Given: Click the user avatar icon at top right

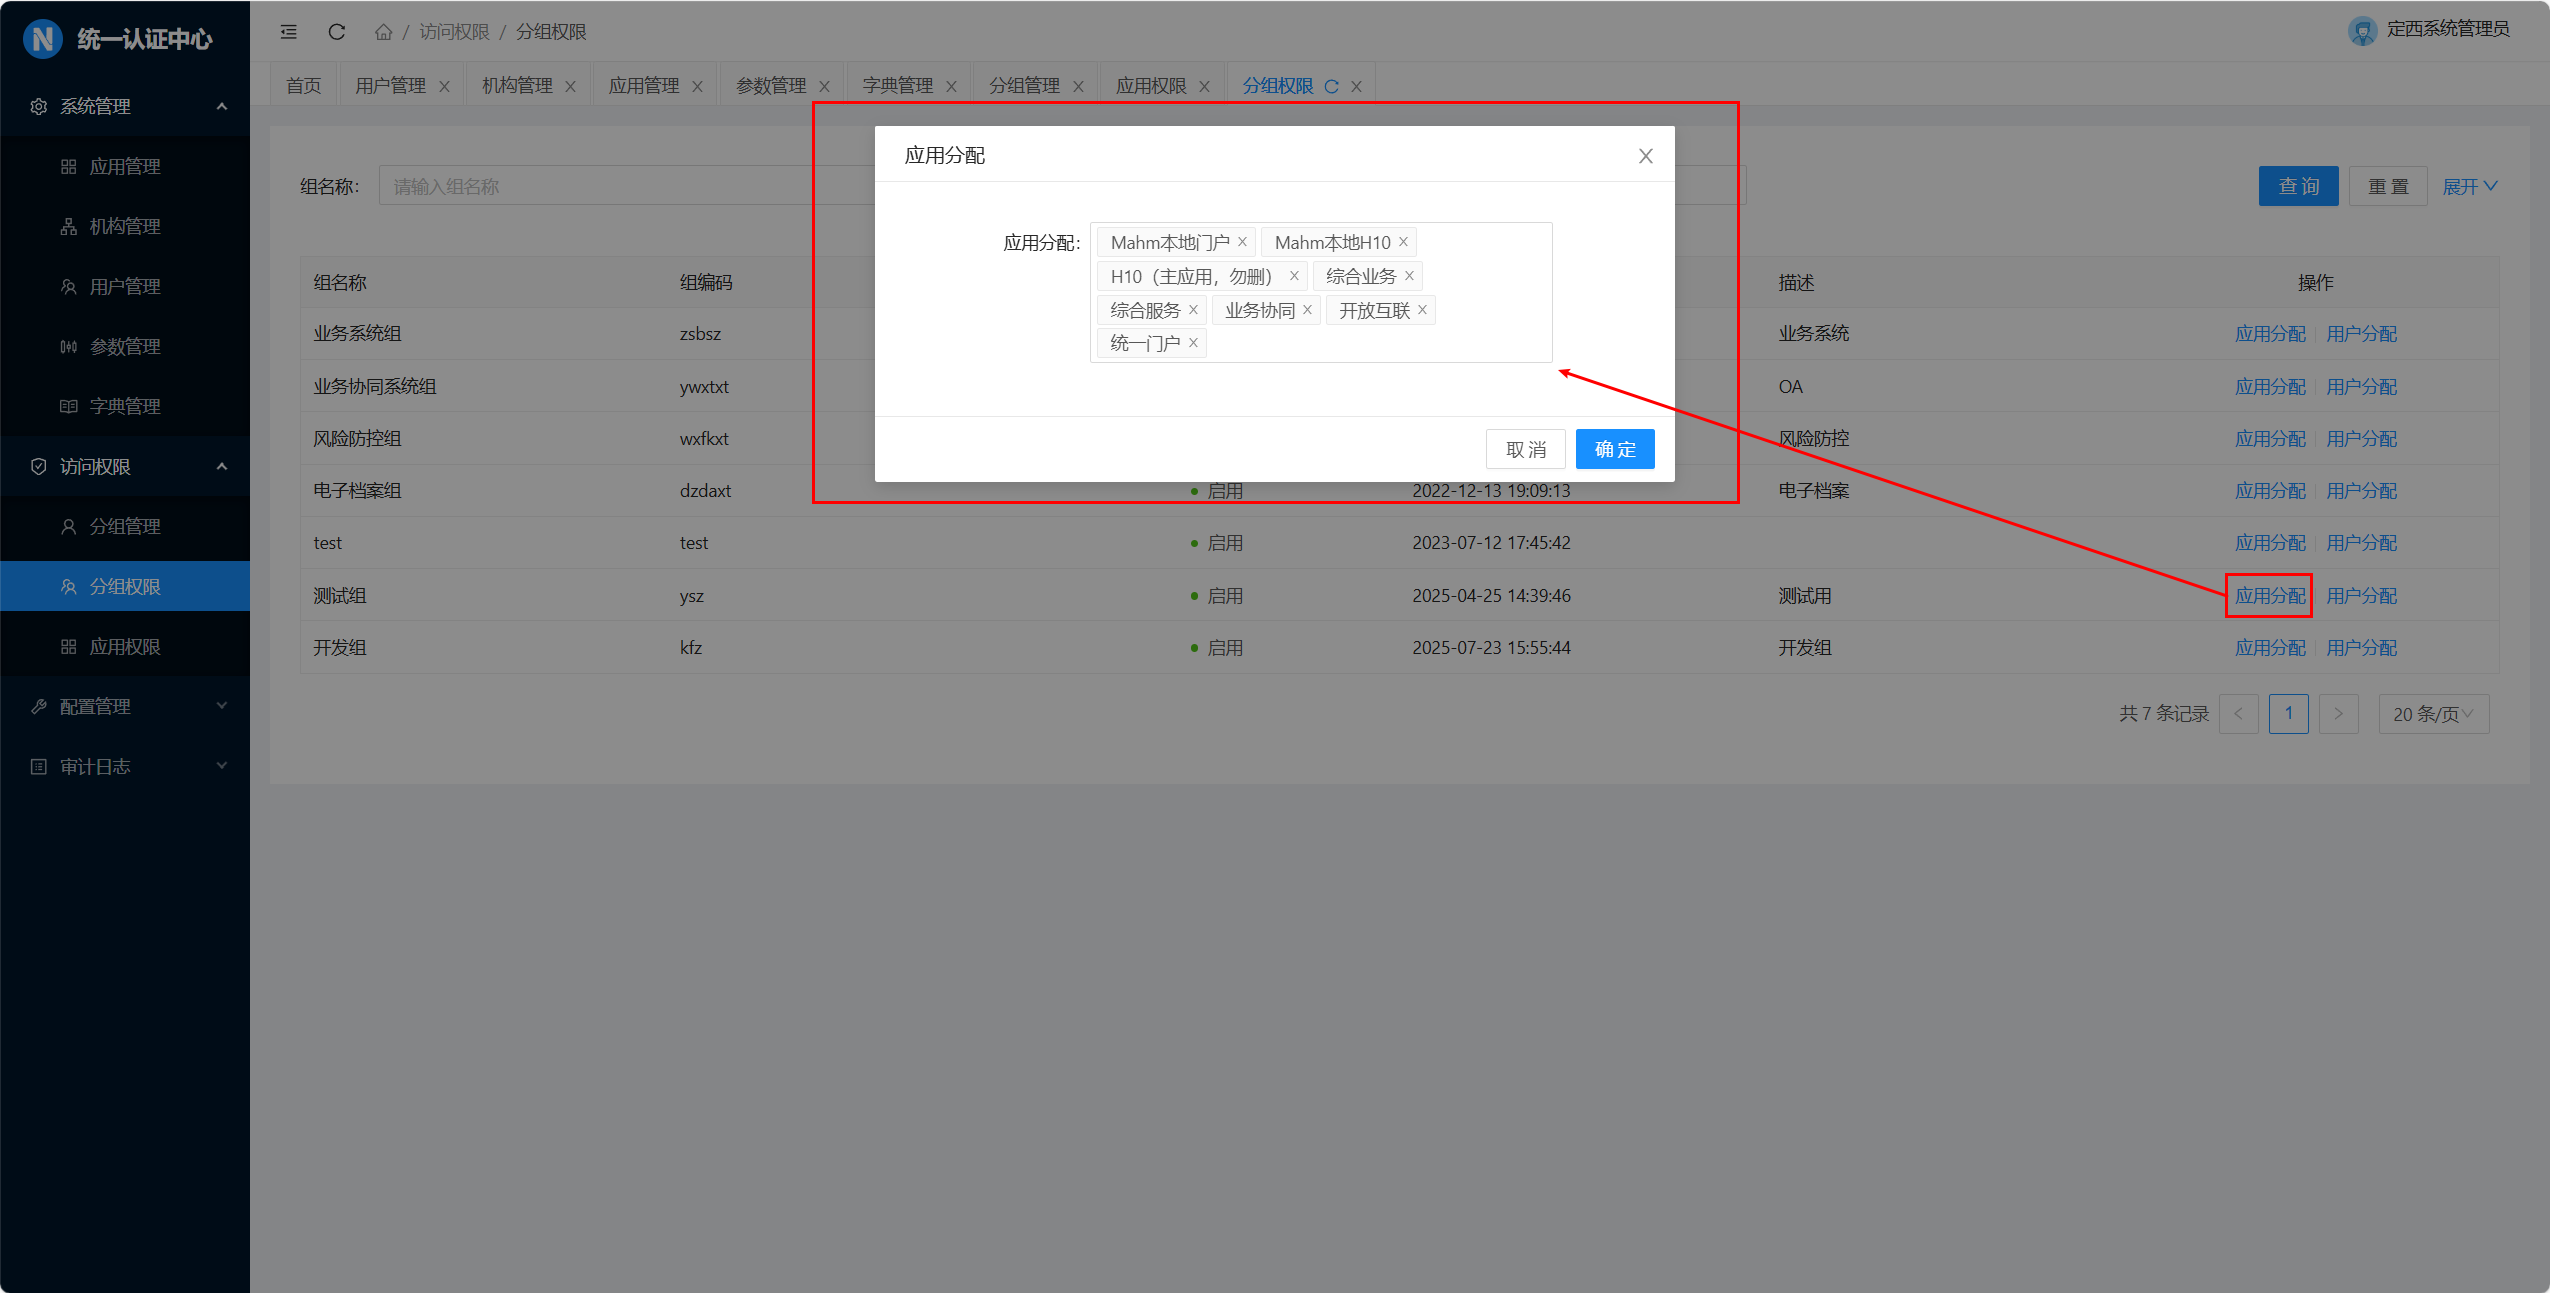Looking at the screenshot, I should (x=2362, y=31).
